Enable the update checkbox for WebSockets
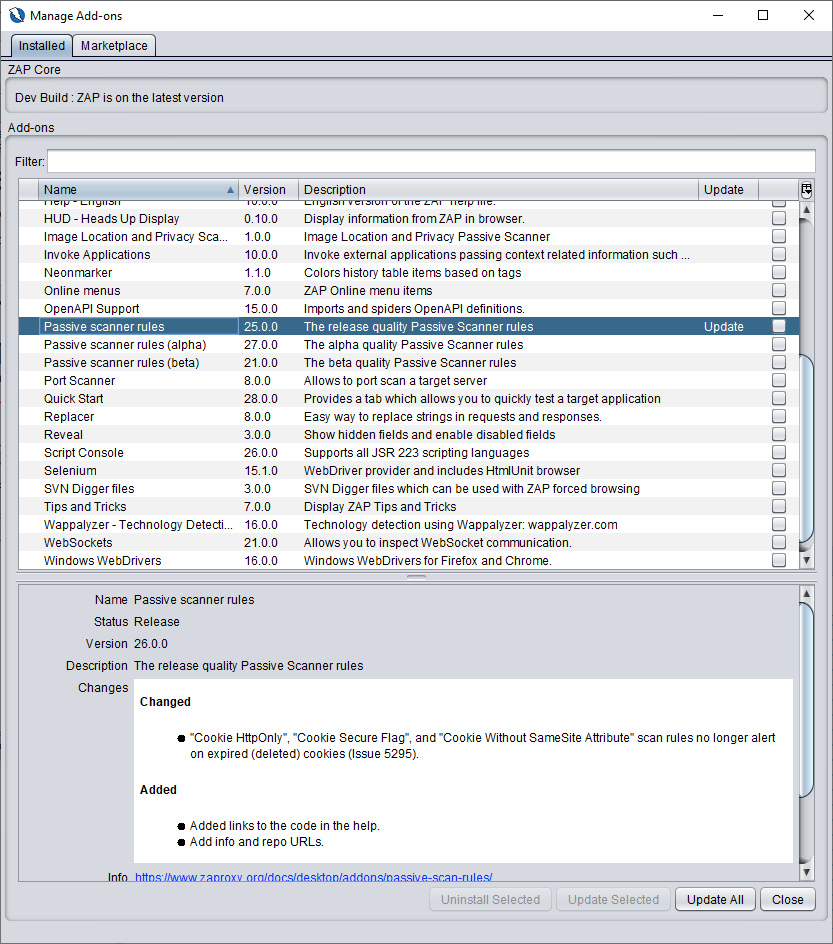The image size is (833, 944). click(779, 542)
